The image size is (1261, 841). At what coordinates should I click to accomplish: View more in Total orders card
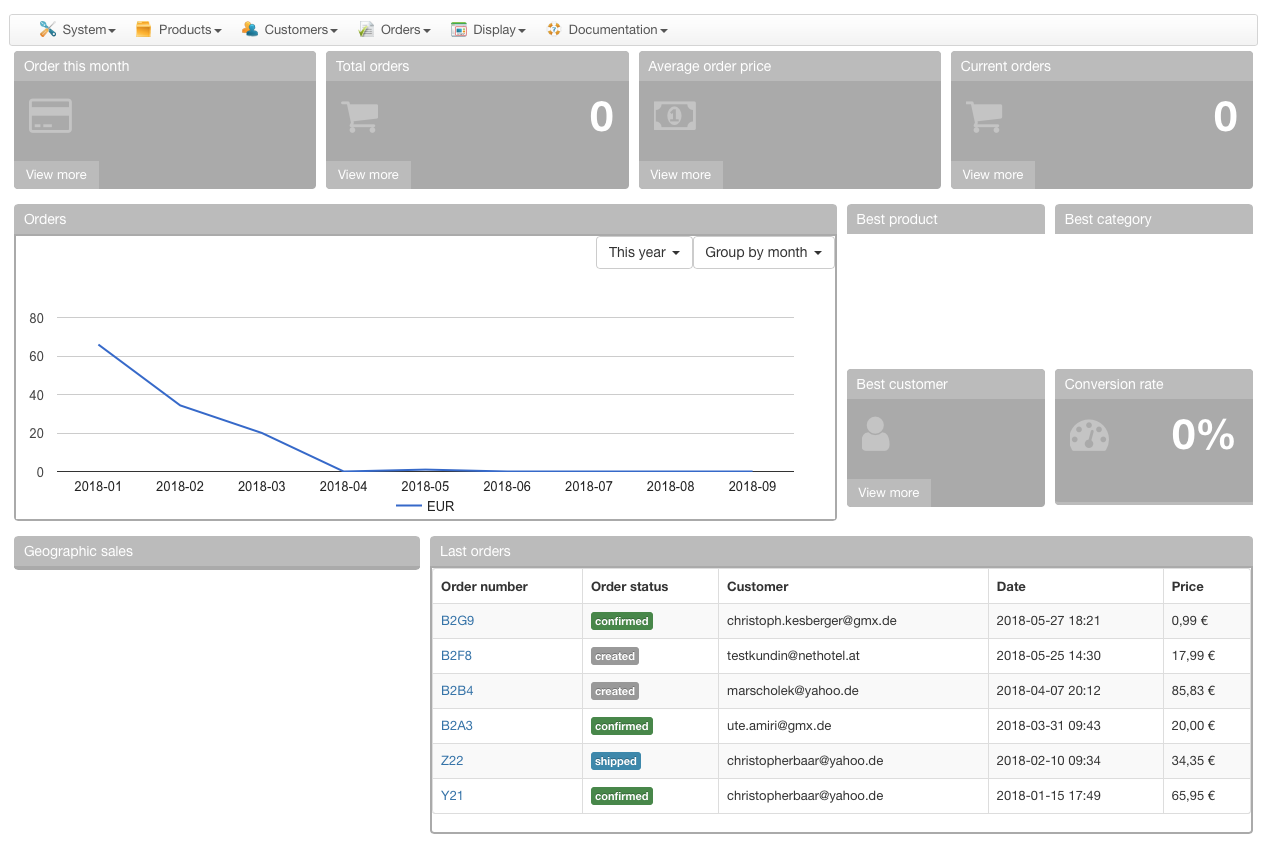[x=368, y=174]
